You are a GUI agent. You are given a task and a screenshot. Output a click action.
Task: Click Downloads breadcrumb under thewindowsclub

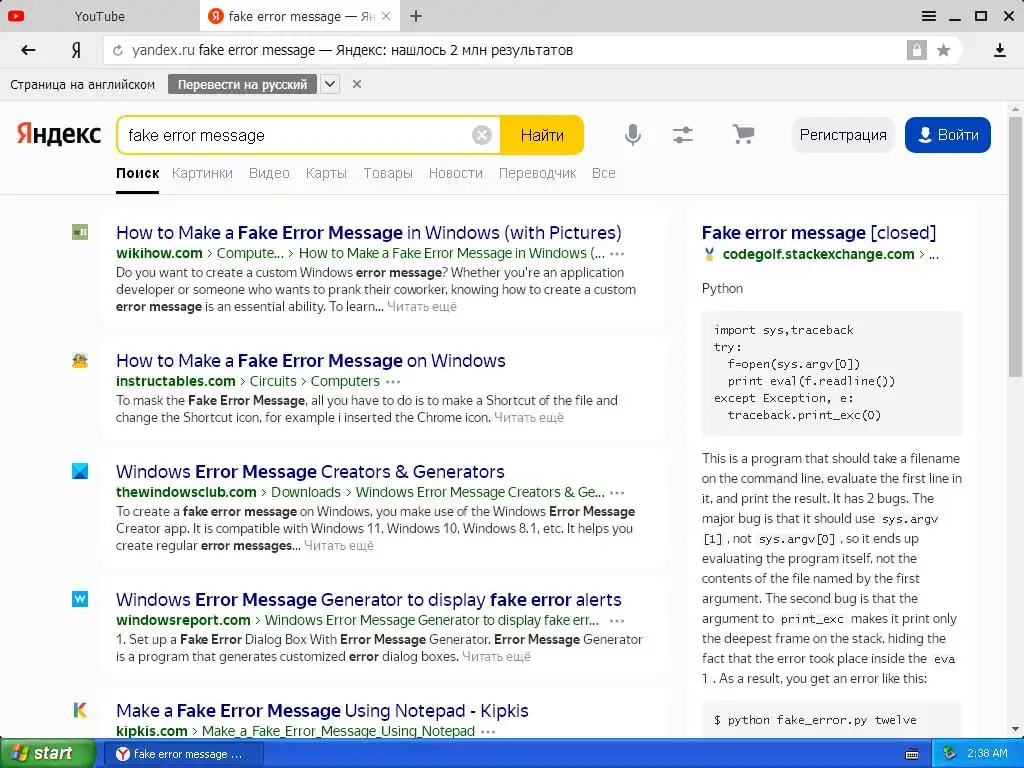pyautogui.click(x=306, y=492)
